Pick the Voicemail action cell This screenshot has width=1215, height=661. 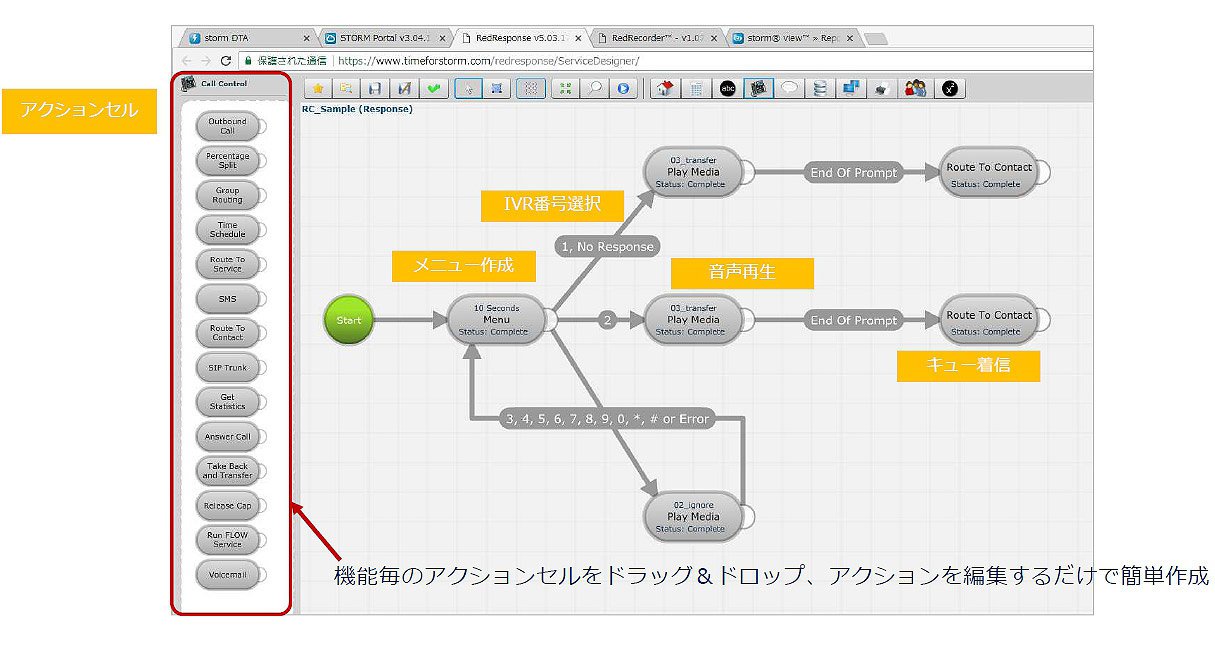pos(227,575)
